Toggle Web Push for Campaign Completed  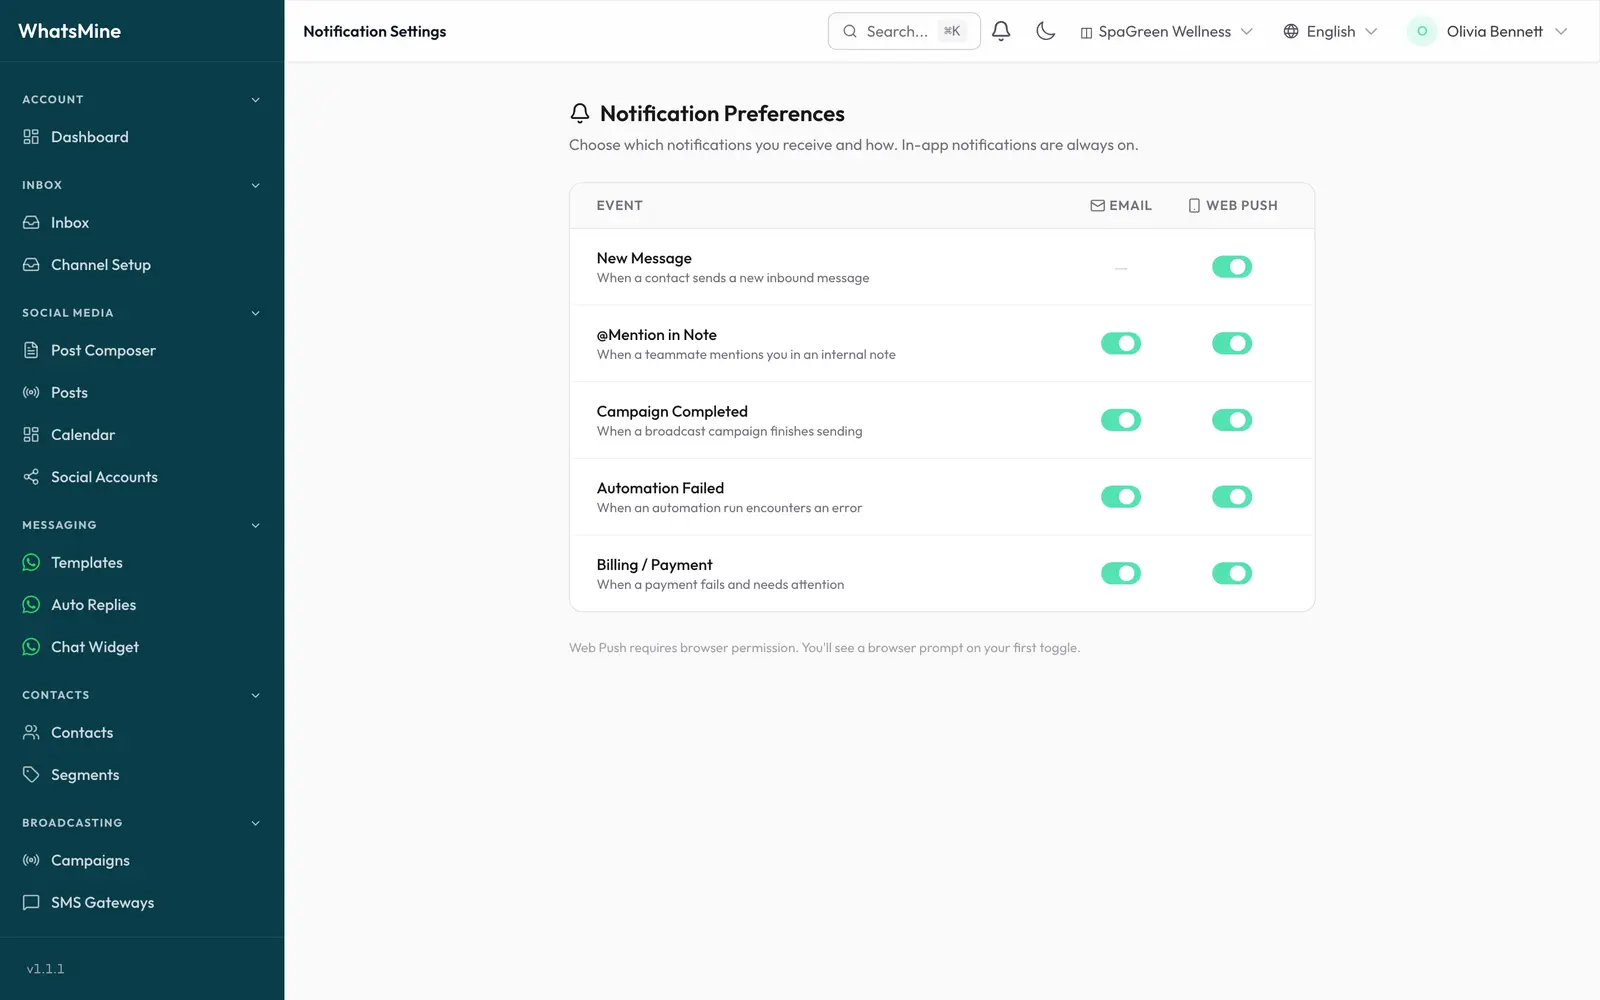1232,420
